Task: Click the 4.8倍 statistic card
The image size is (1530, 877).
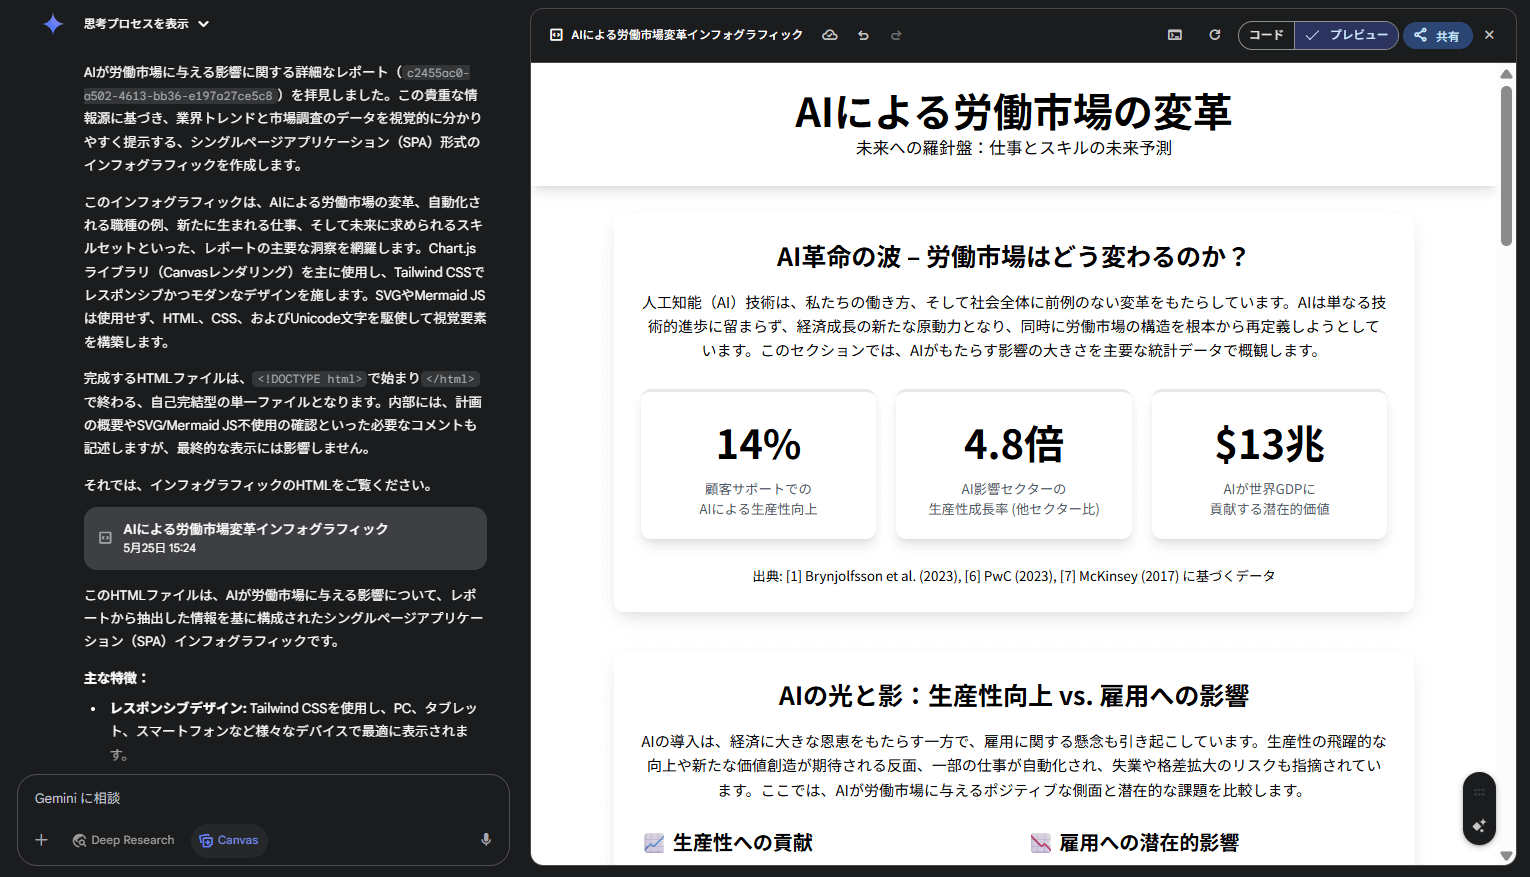Action: click(1014, 465)
